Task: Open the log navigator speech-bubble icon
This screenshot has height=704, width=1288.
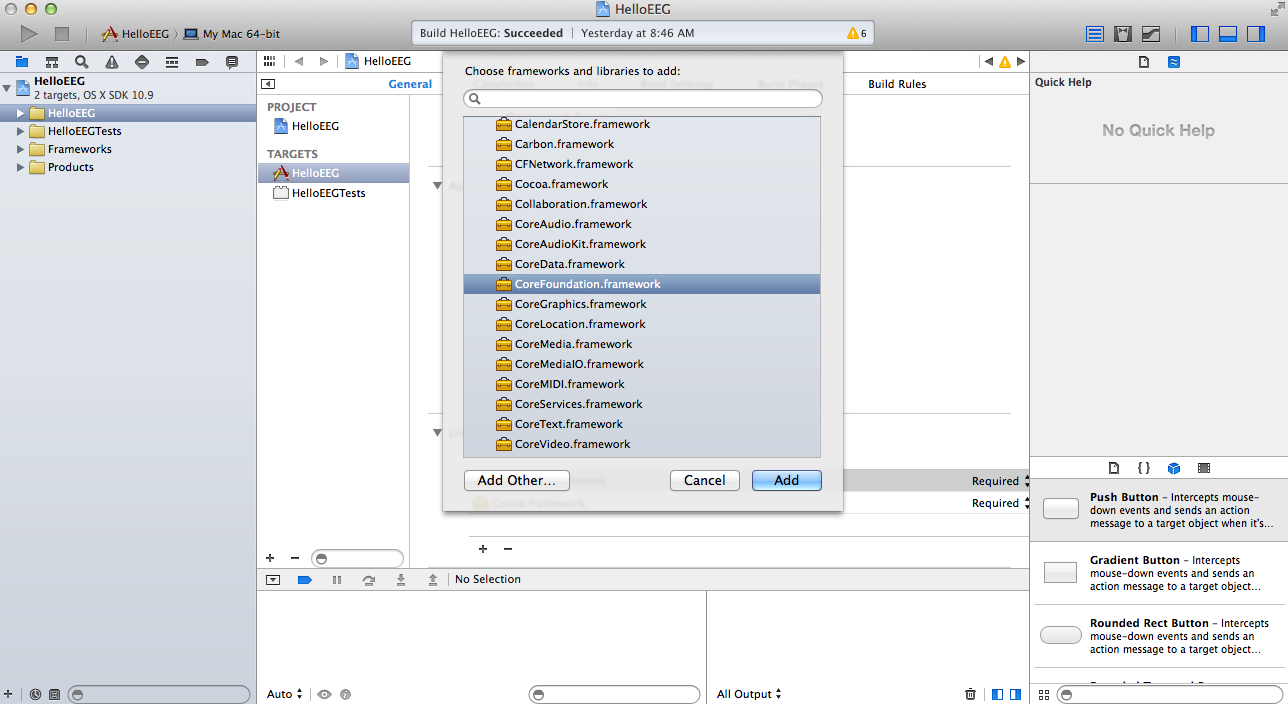Action: tap(232, 62)
